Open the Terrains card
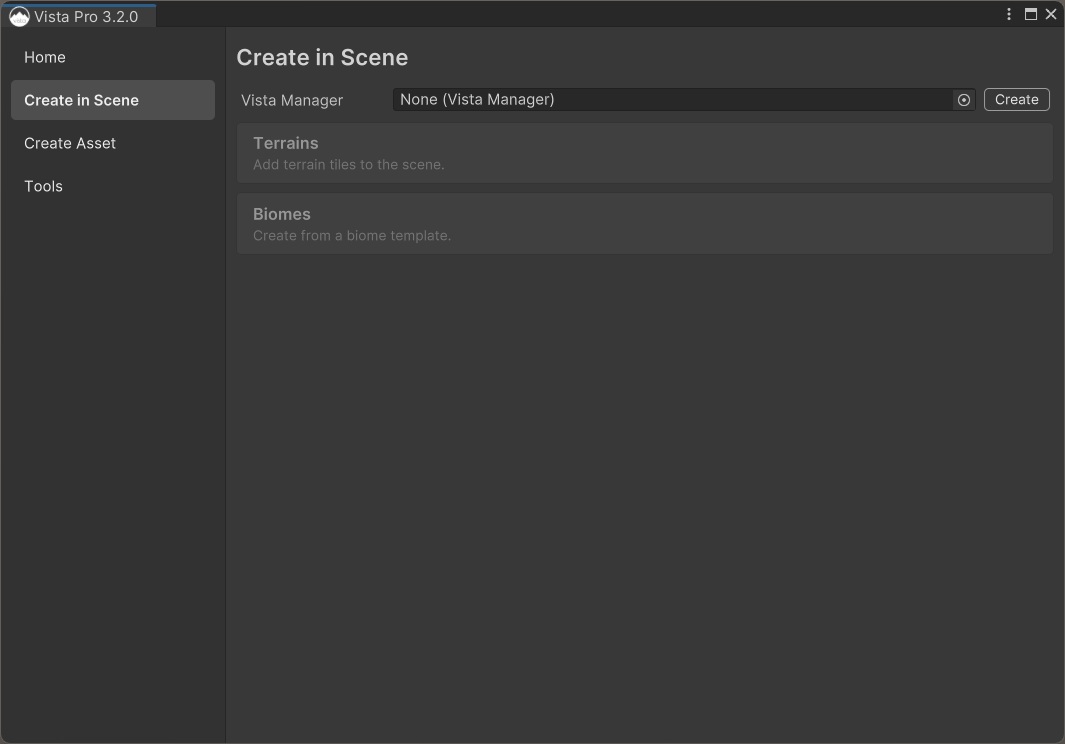The width and height of the screenshot is (1065, 744). pyautogui.click(x=644, y=153)
